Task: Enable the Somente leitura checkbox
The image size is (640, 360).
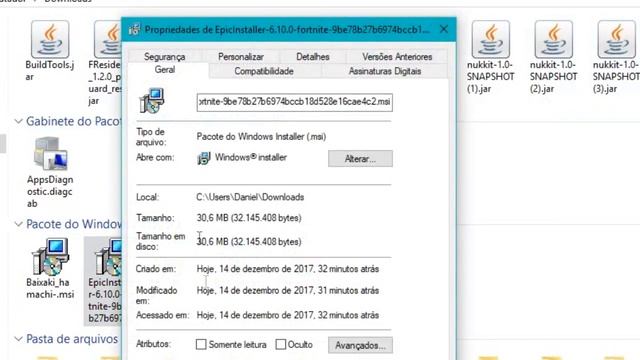Action: click(201, 344)
